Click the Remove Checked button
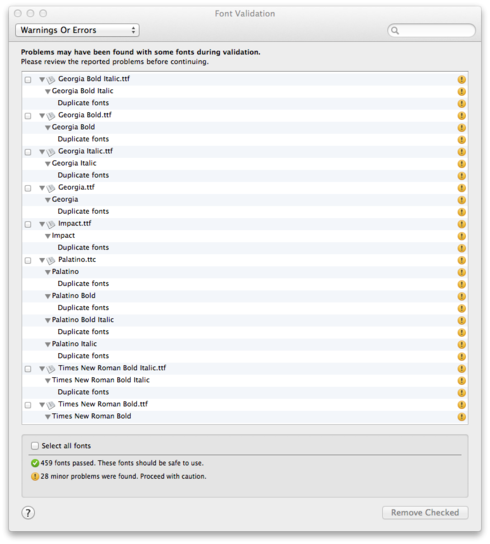Viewport: 490px width, 544px height. [x=425, y=512]
